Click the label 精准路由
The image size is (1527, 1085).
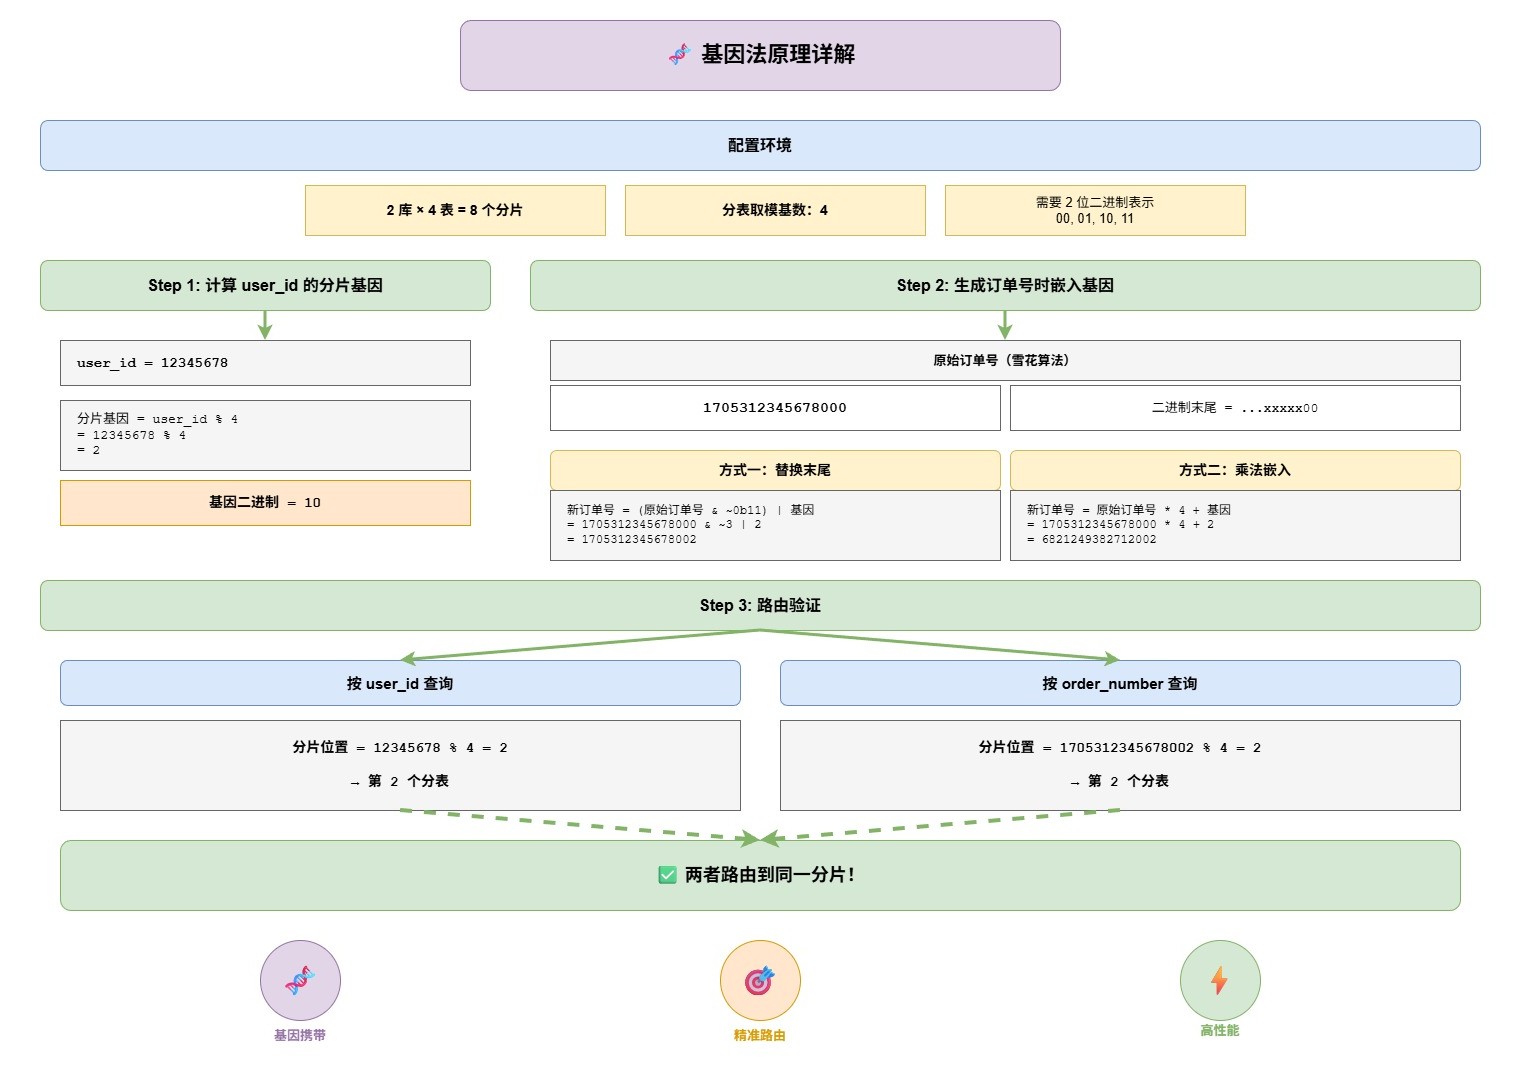(760, 1035)
